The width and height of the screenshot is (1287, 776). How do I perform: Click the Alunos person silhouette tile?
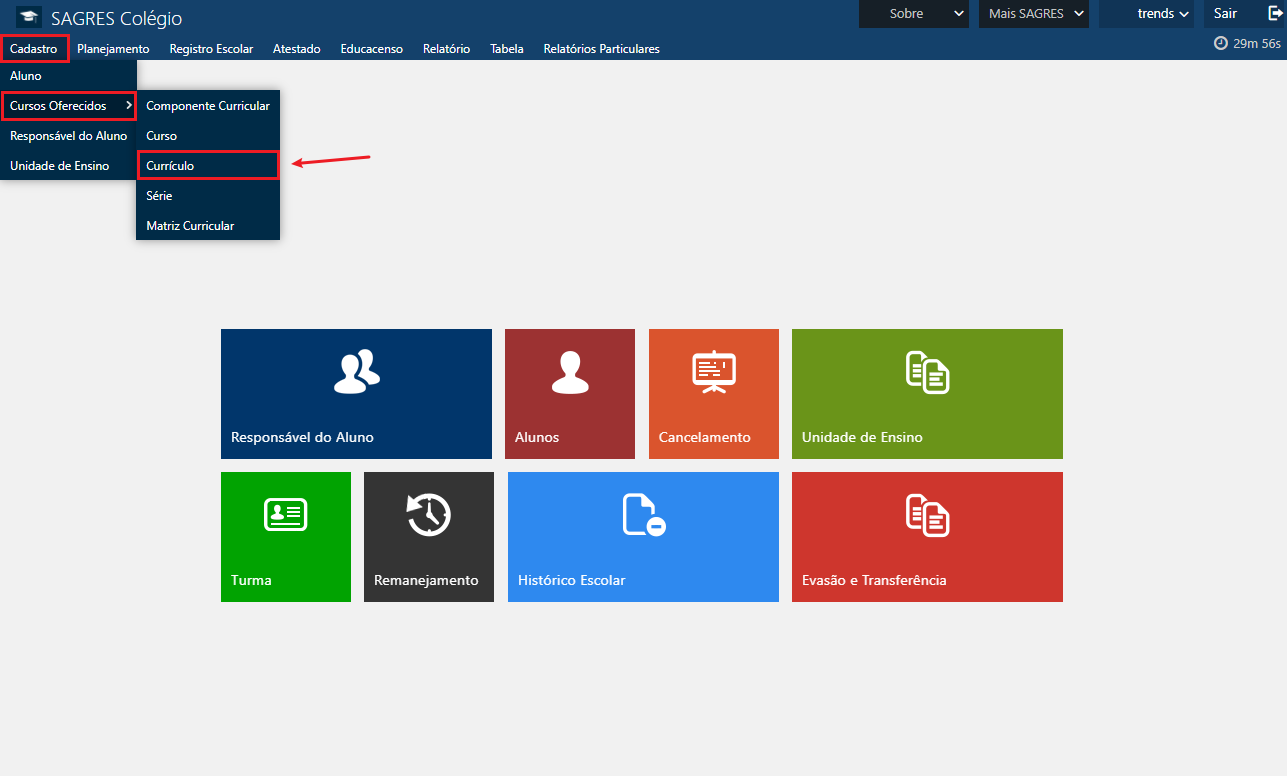pos(569,394)
